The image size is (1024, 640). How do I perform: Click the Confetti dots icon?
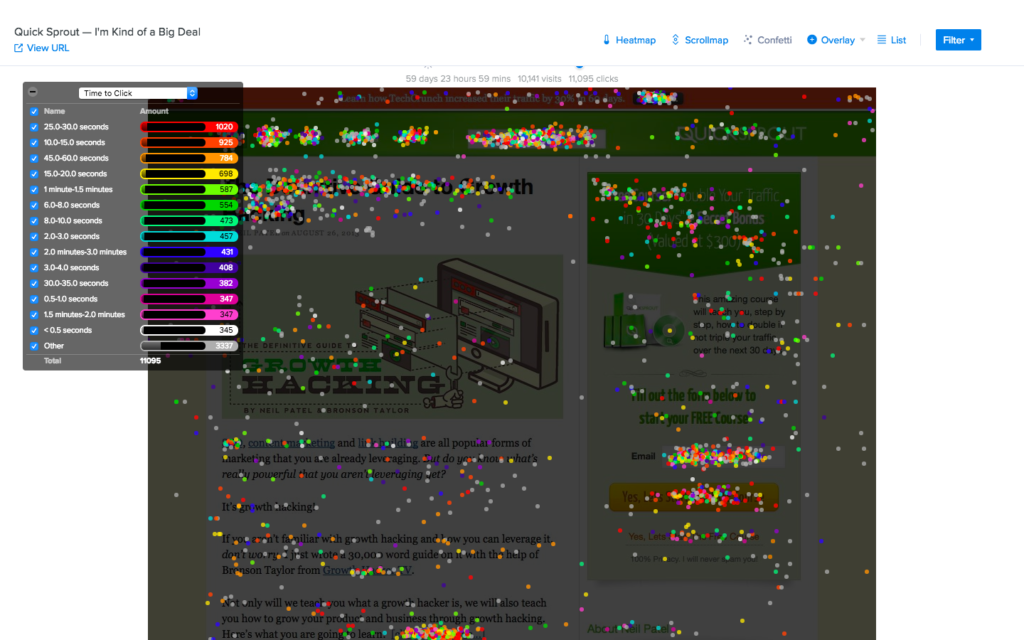coord(748,40)
